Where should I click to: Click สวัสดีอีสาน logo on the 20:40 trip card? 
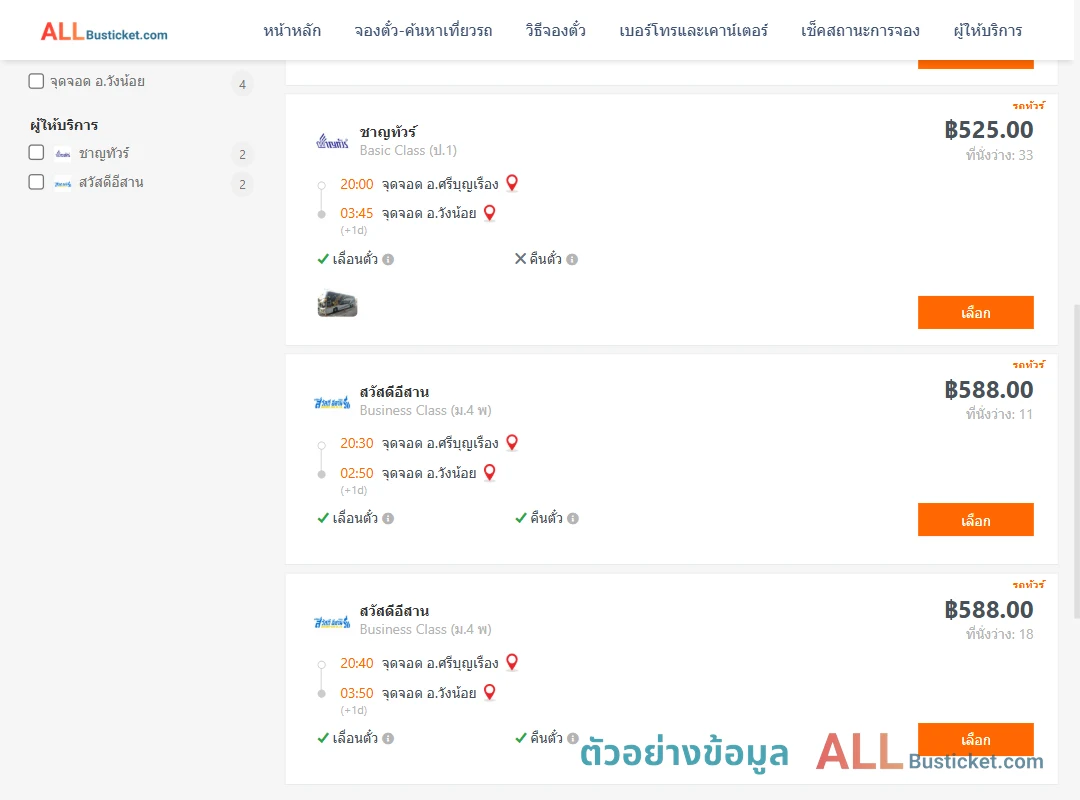[332, 622]
